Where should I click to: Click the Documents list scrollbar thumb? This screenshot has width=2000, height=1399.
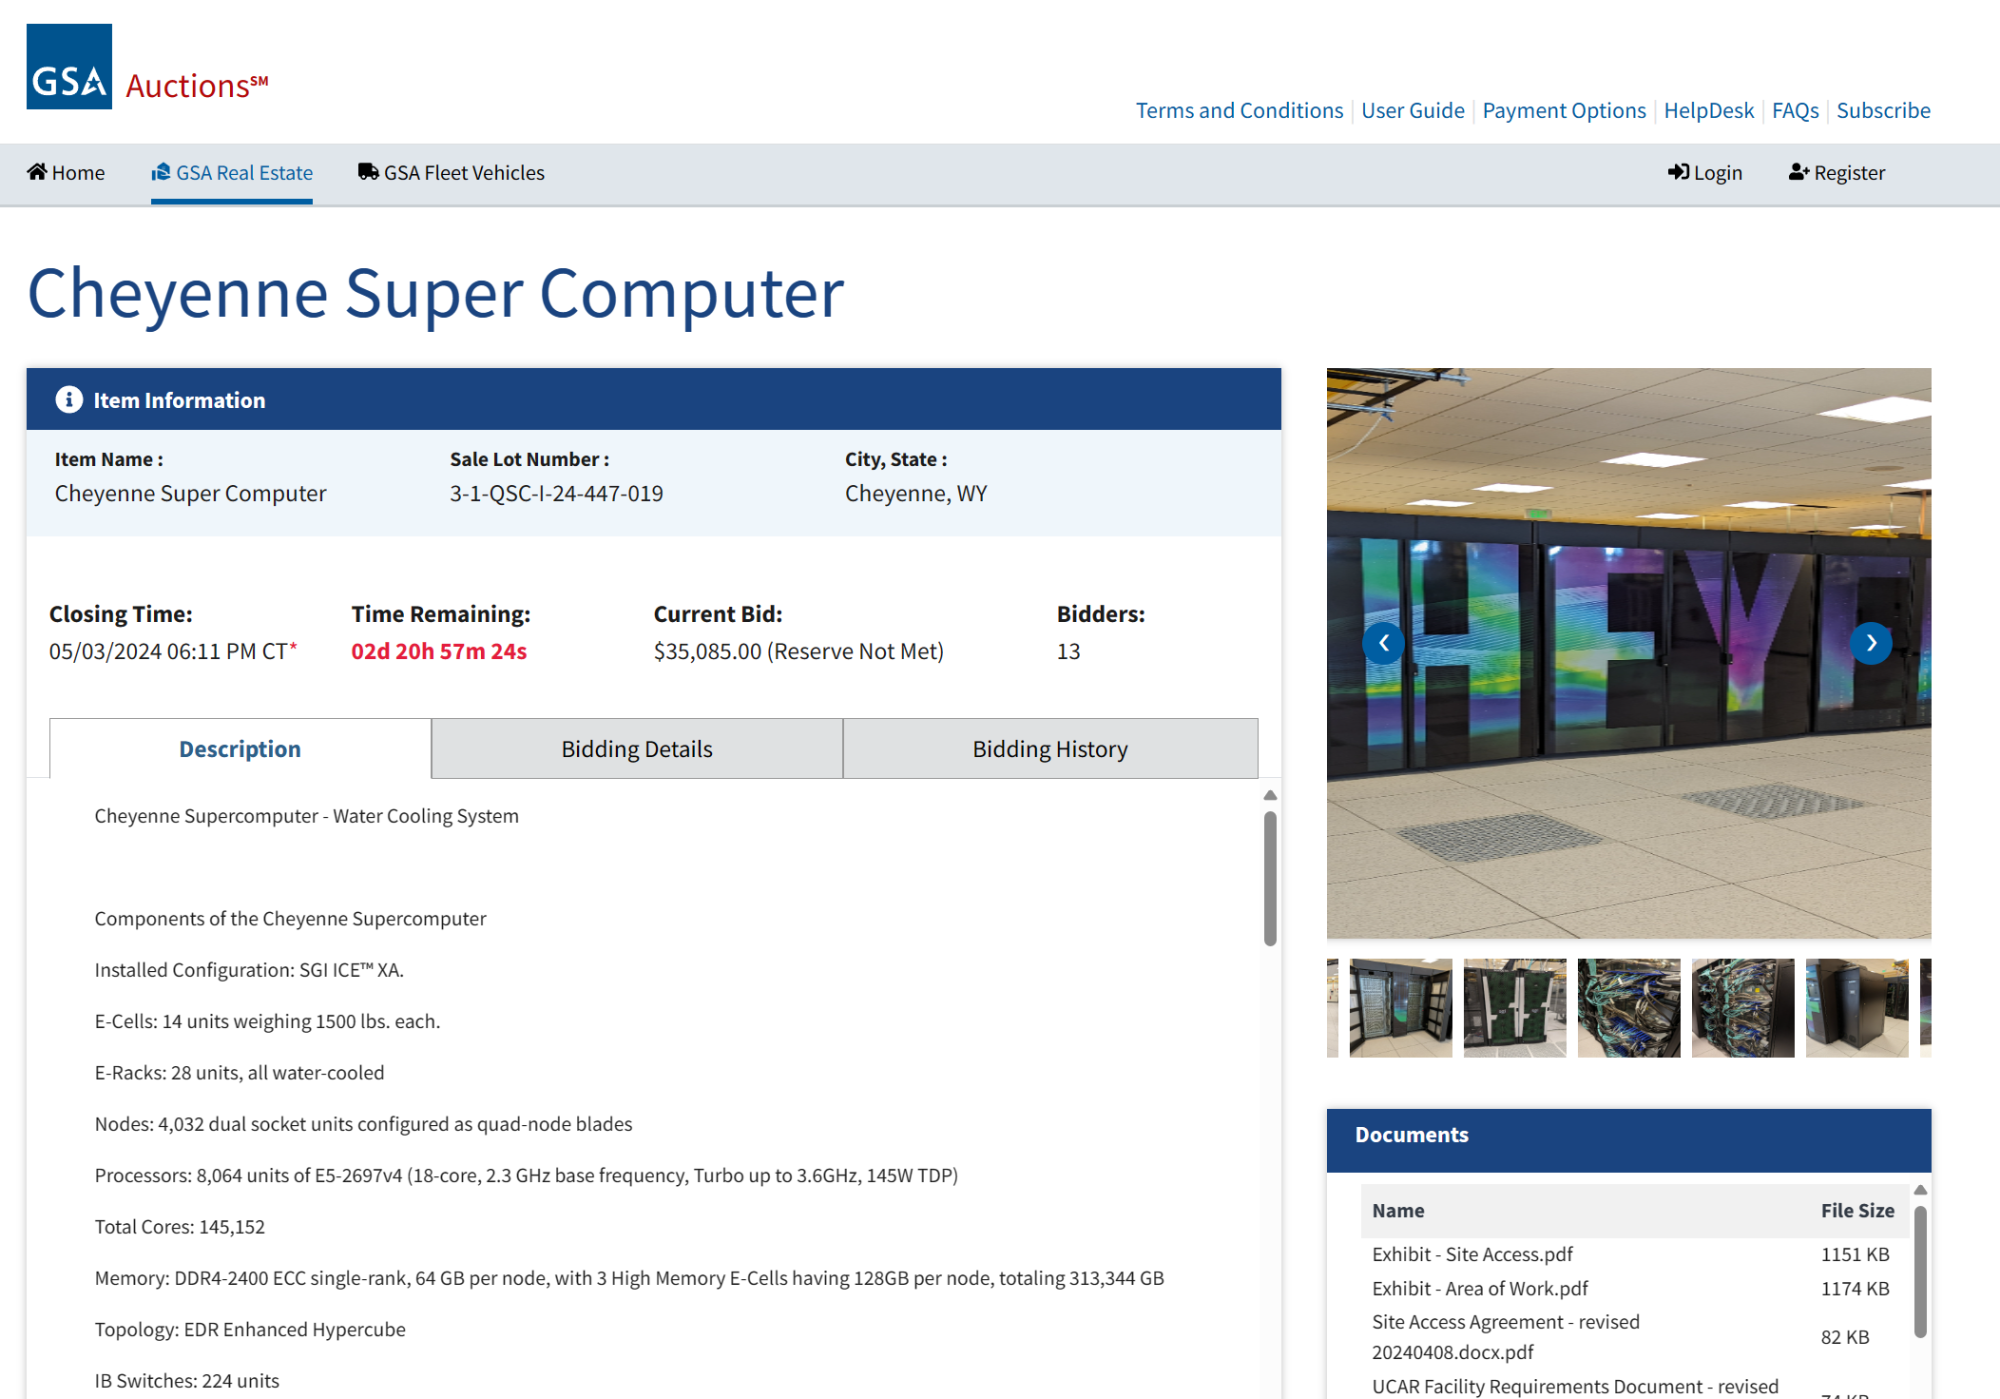(1920, 1270)
